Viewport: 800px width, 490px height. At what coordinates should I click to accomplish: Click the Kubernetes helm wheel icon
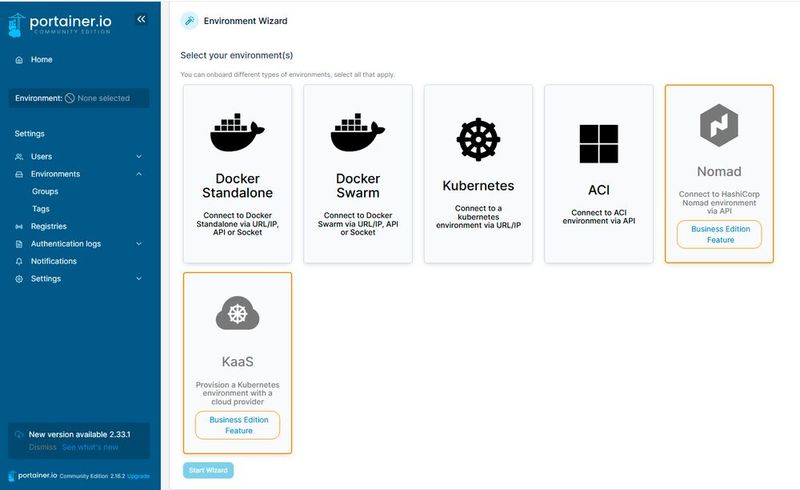(478, 139)
